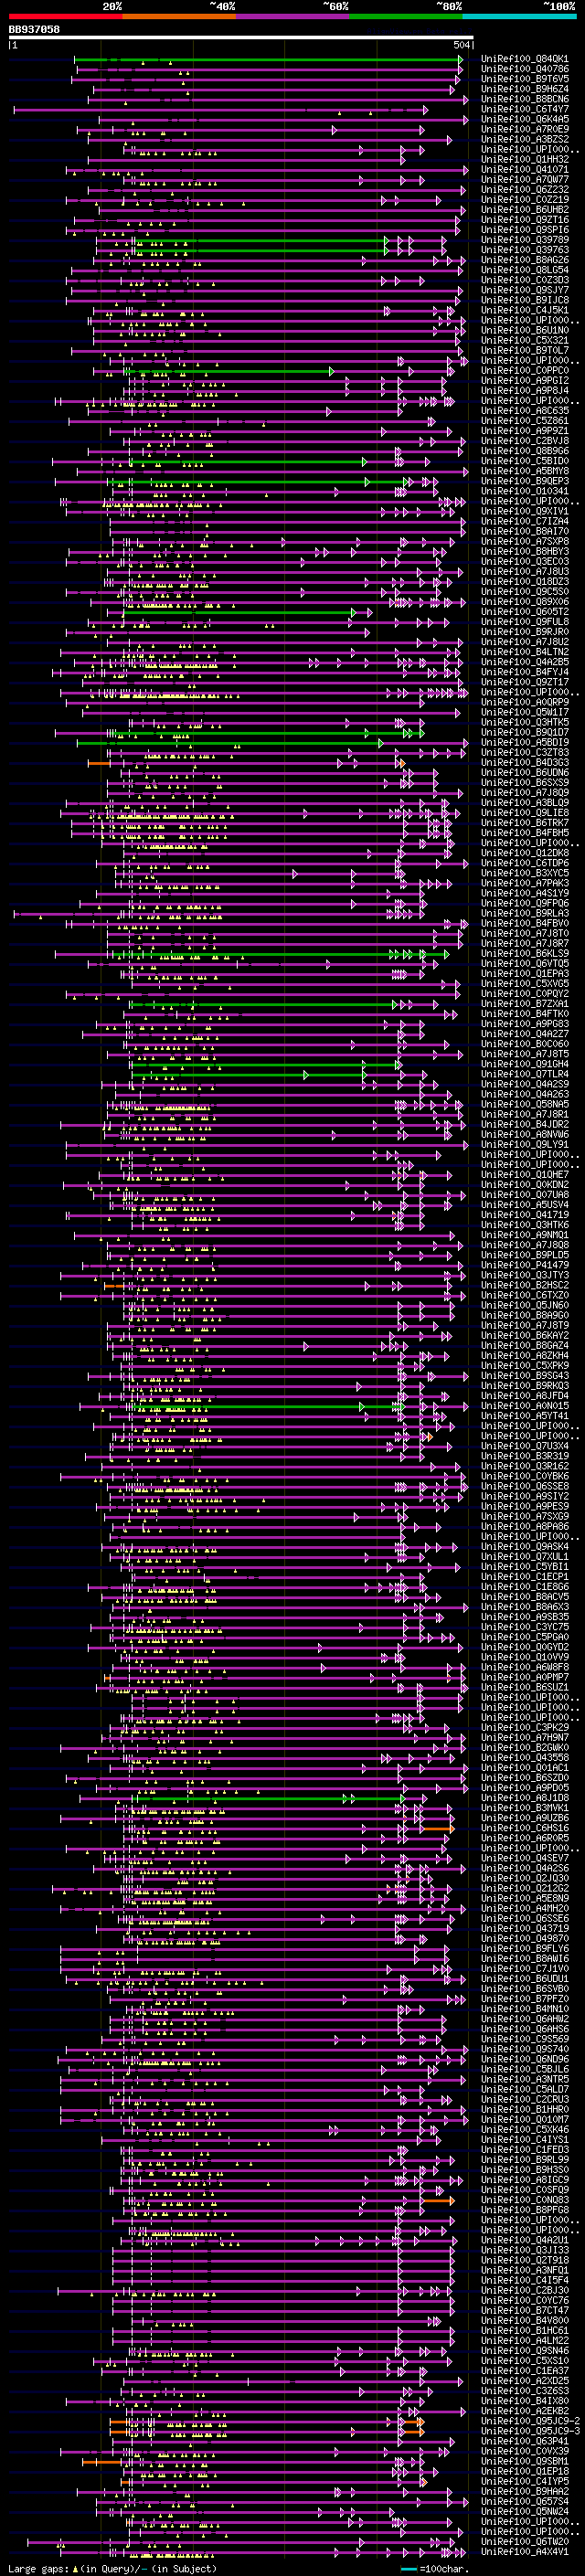Click UniRef100_Q9XIV1 name
The width and height of the screenshot is (585, 2576).
tap(524, 511)
